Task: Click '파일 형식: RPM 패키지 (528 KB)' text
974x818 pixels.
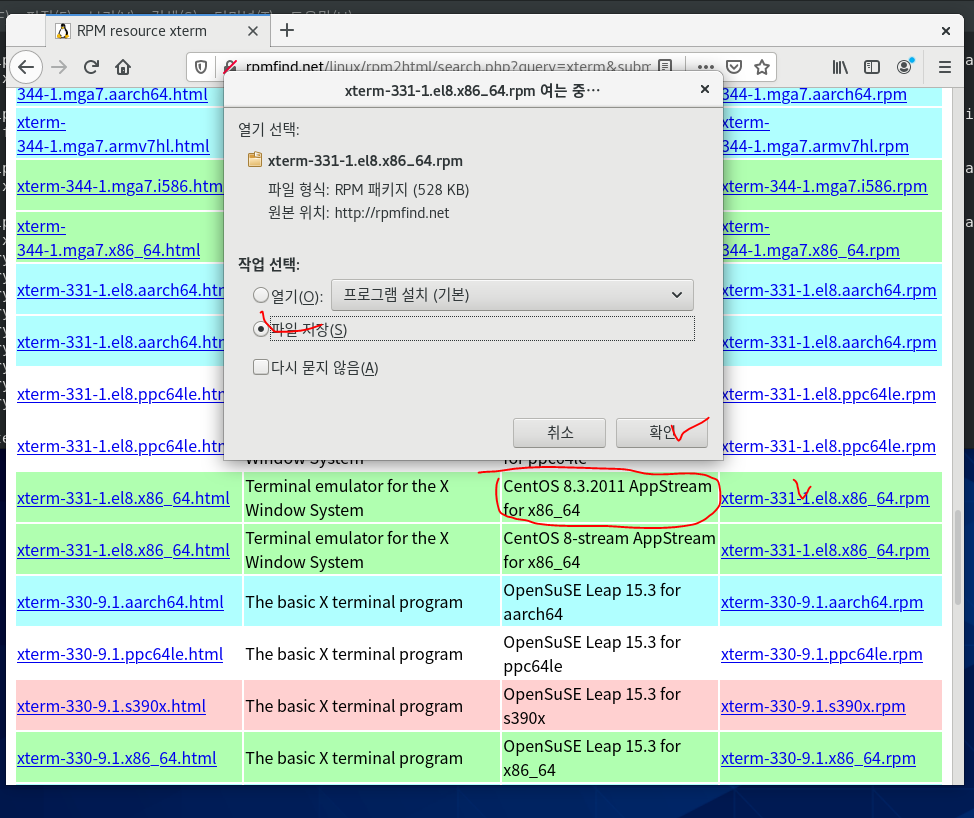Action: pyautogui.click(x=368, y=189)
